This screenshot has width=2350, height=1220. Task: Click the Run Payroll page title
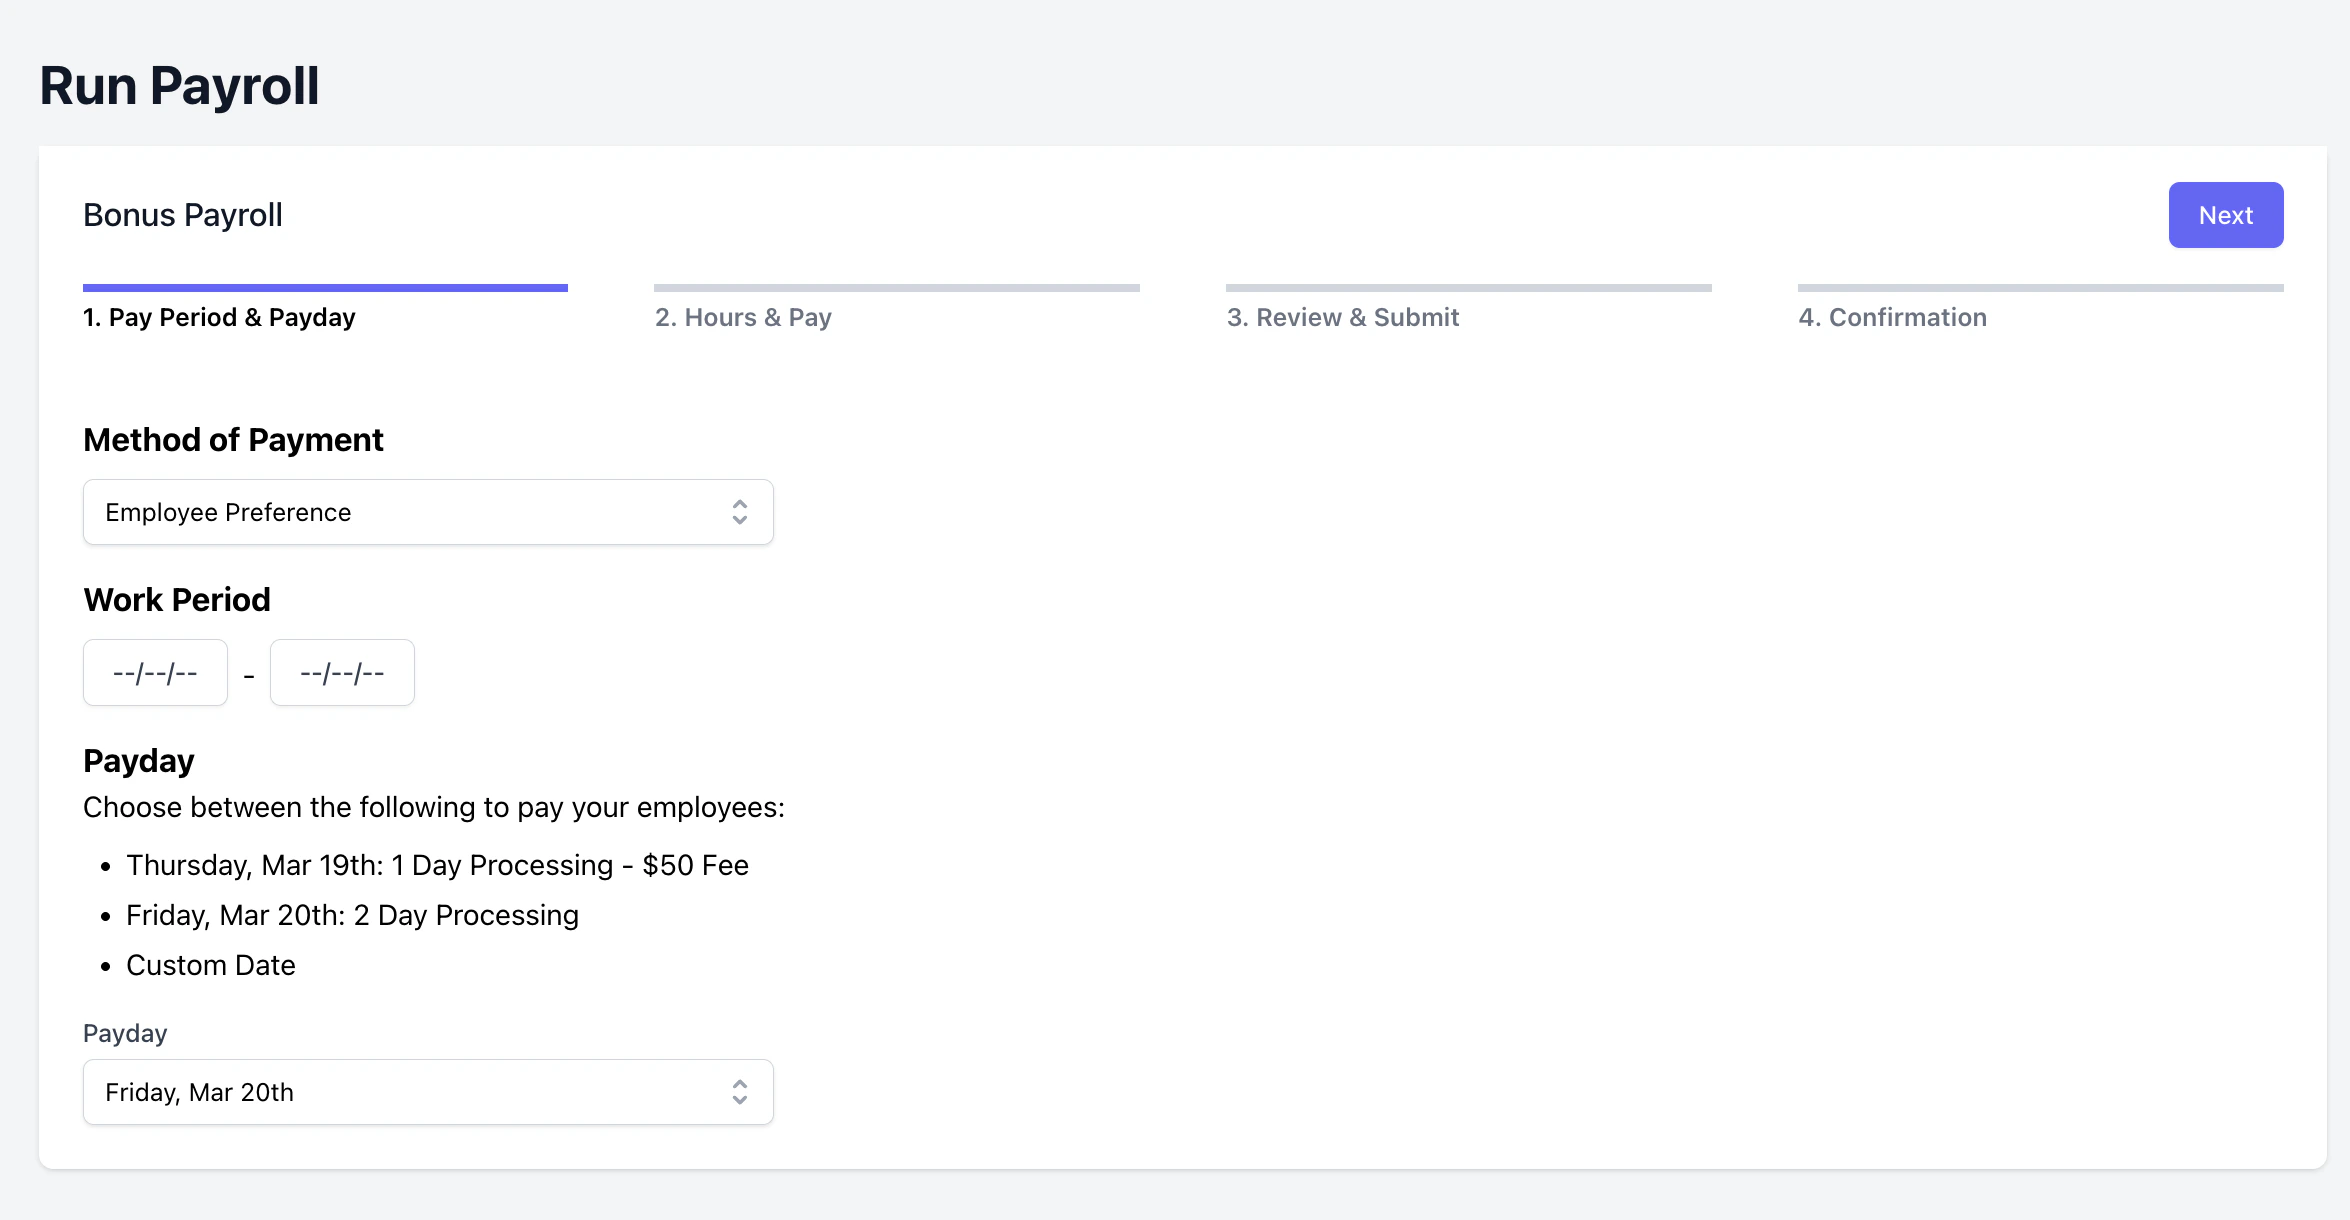click(179, 86)
